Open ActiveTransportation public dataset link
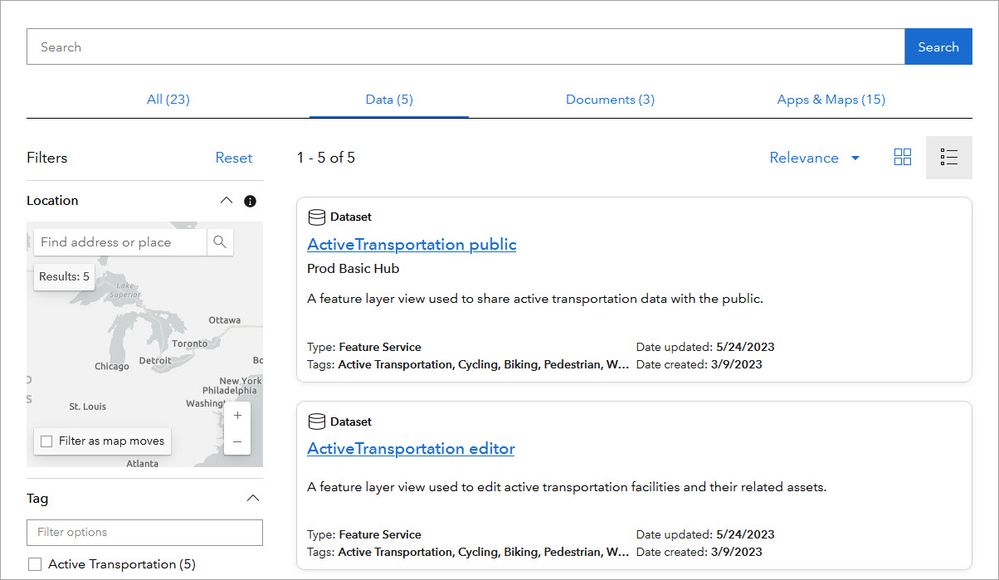 point(411,244)
